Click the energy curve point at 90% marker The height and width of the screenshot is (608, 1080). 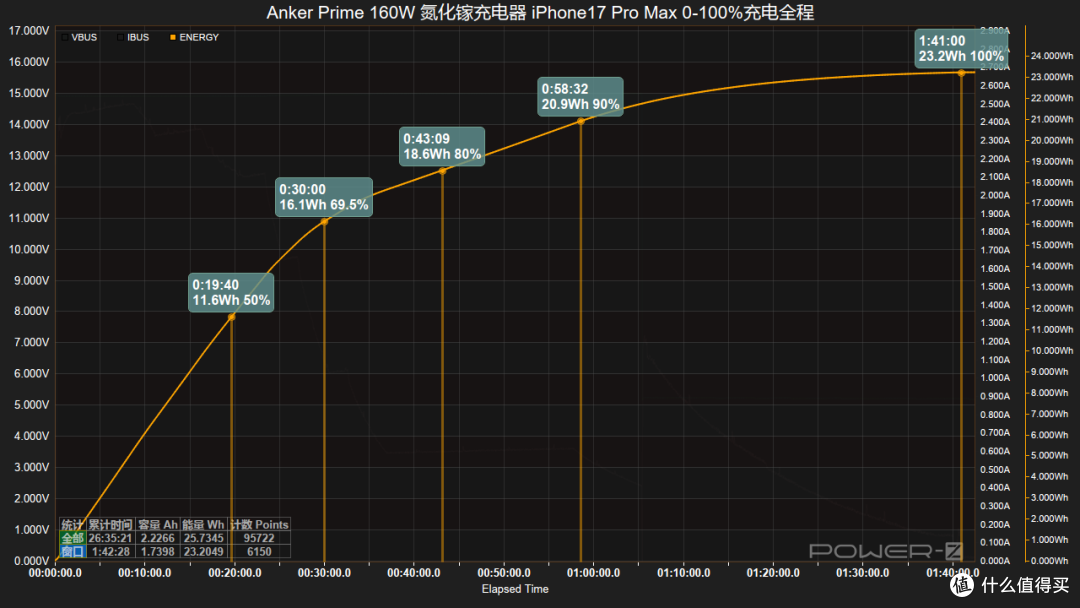click(581, 121)
